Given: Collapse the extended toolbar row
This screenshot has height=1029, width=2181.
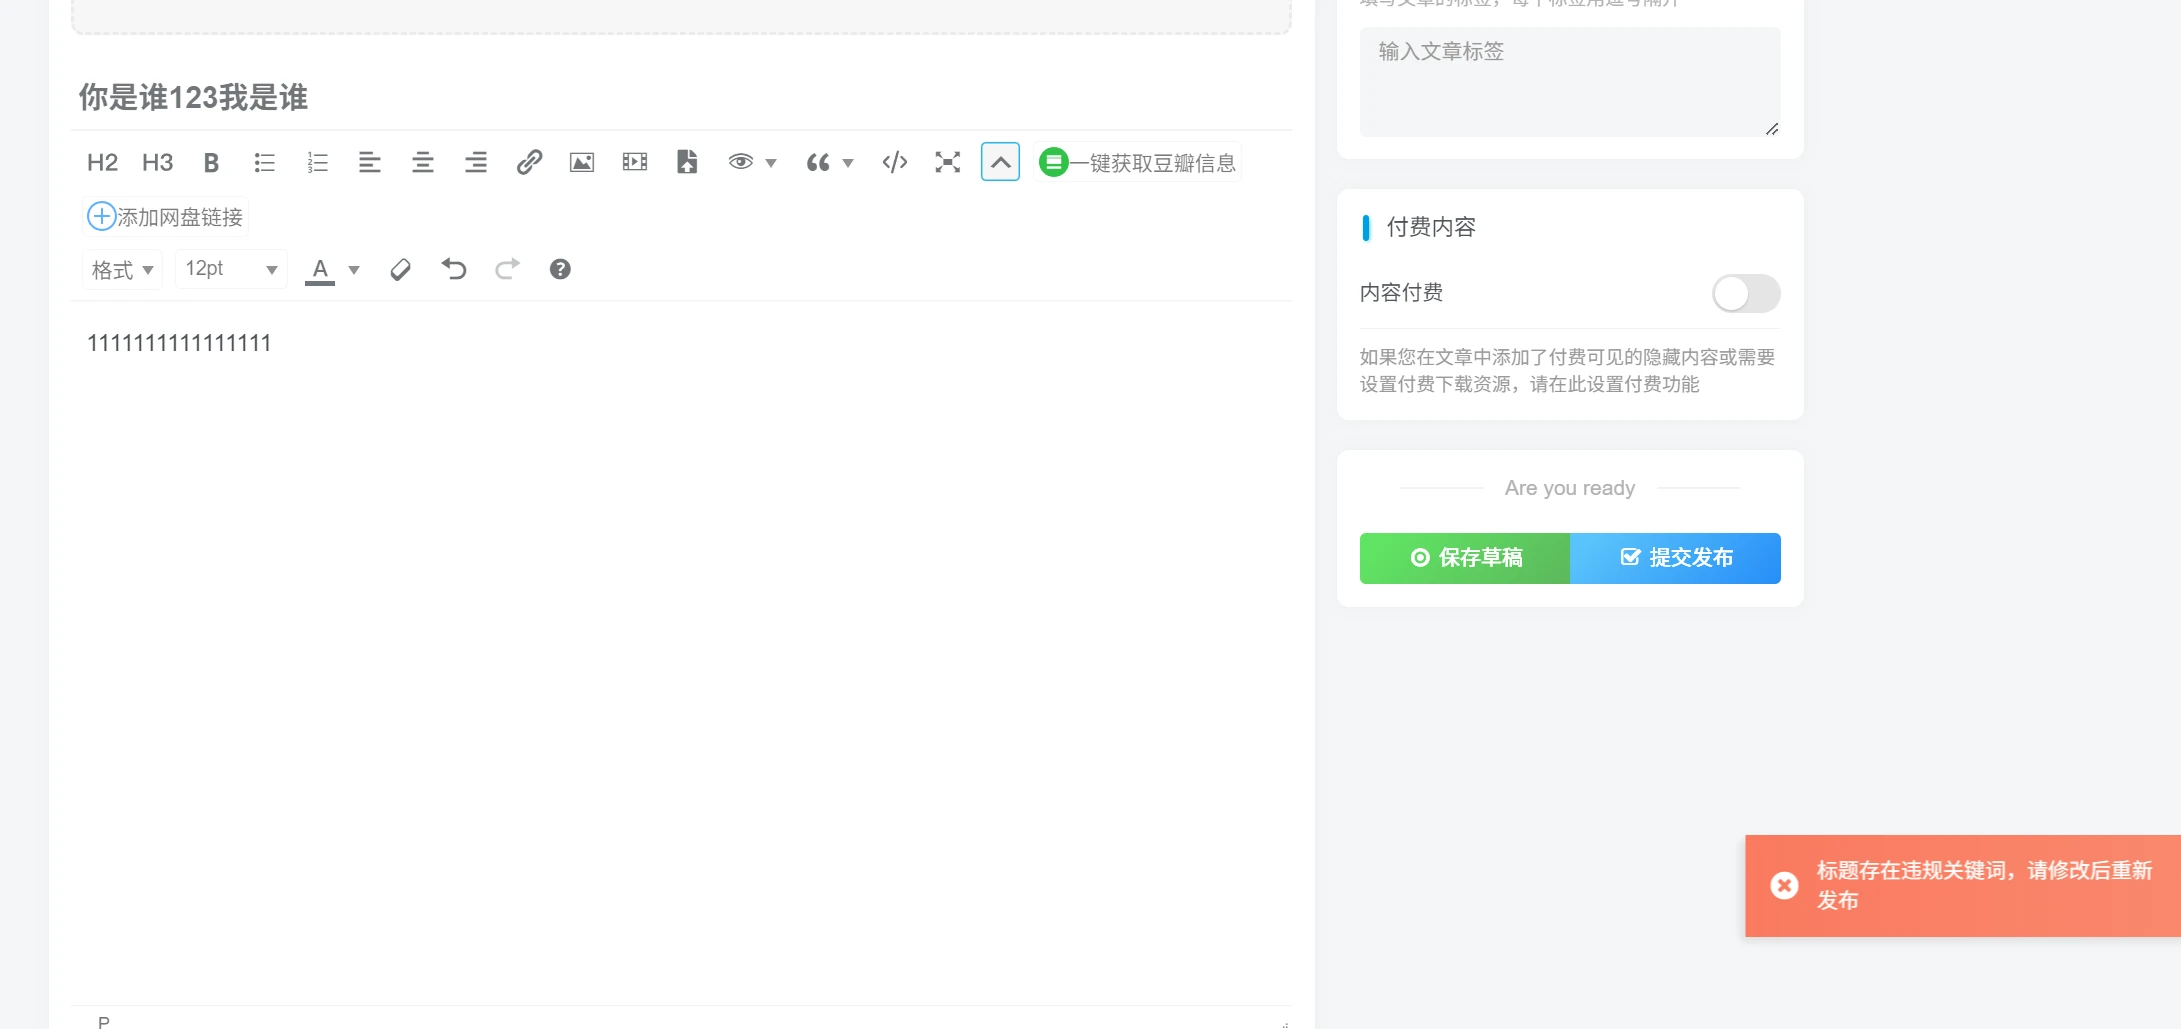Looking at the screenshot, I should point(1000,162).
